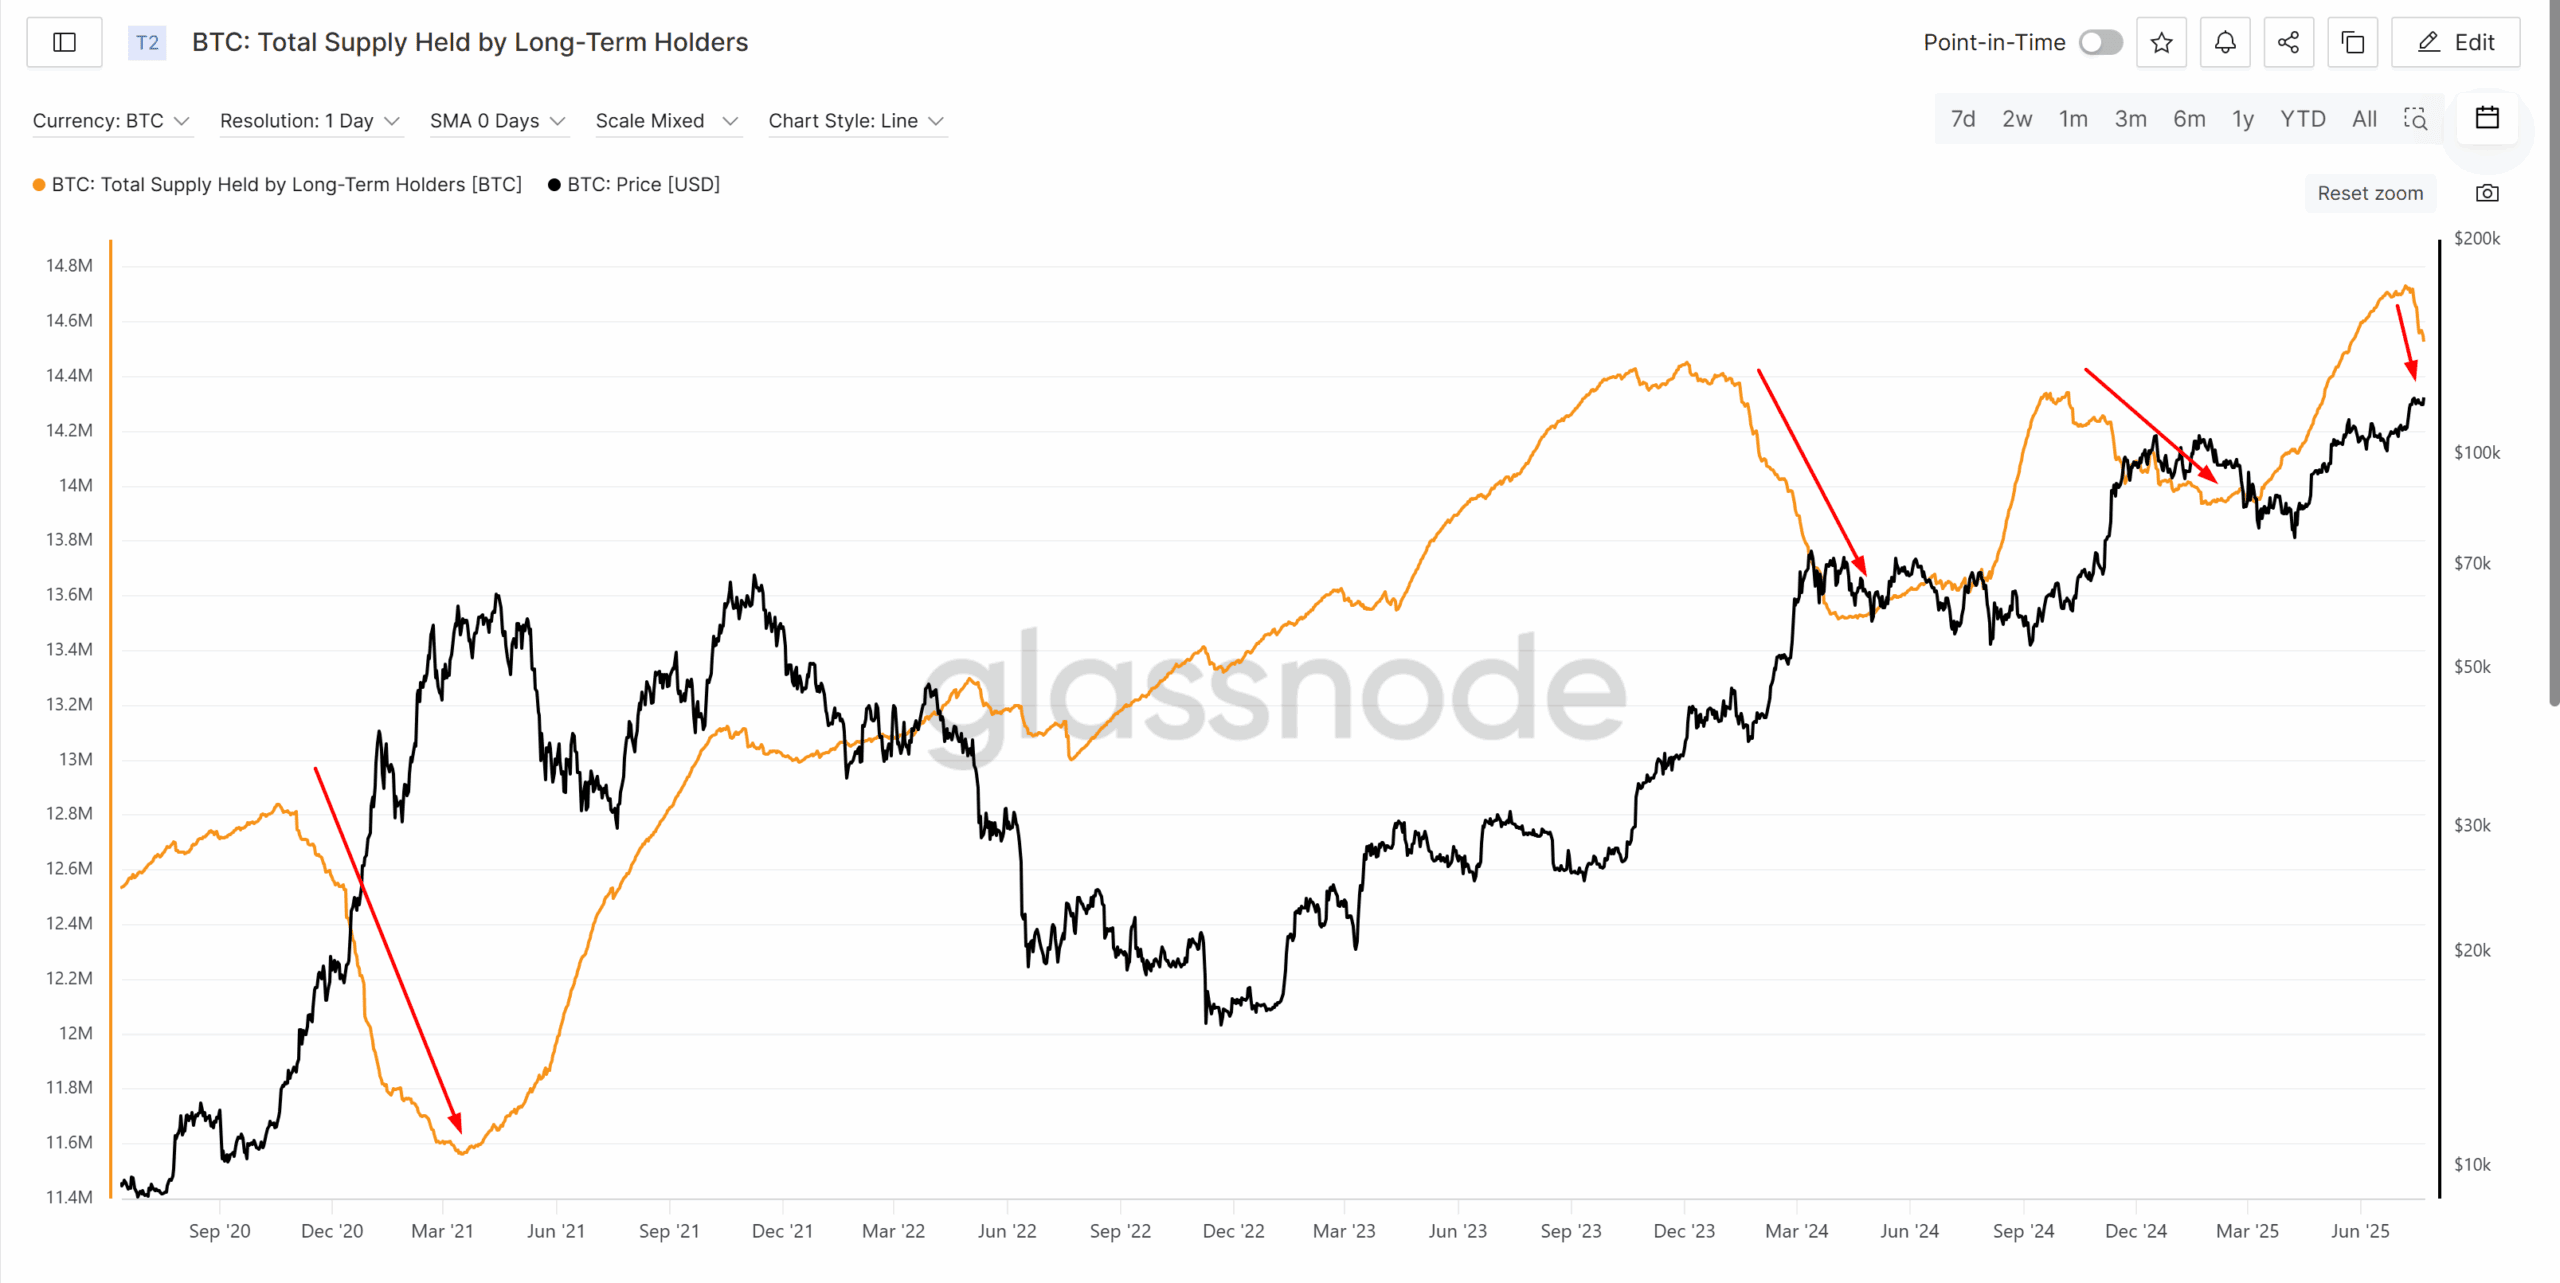Hide the Long-Term Holders supply series in legend
This screenshot has width=2560, height=1283.
(286, 184)
